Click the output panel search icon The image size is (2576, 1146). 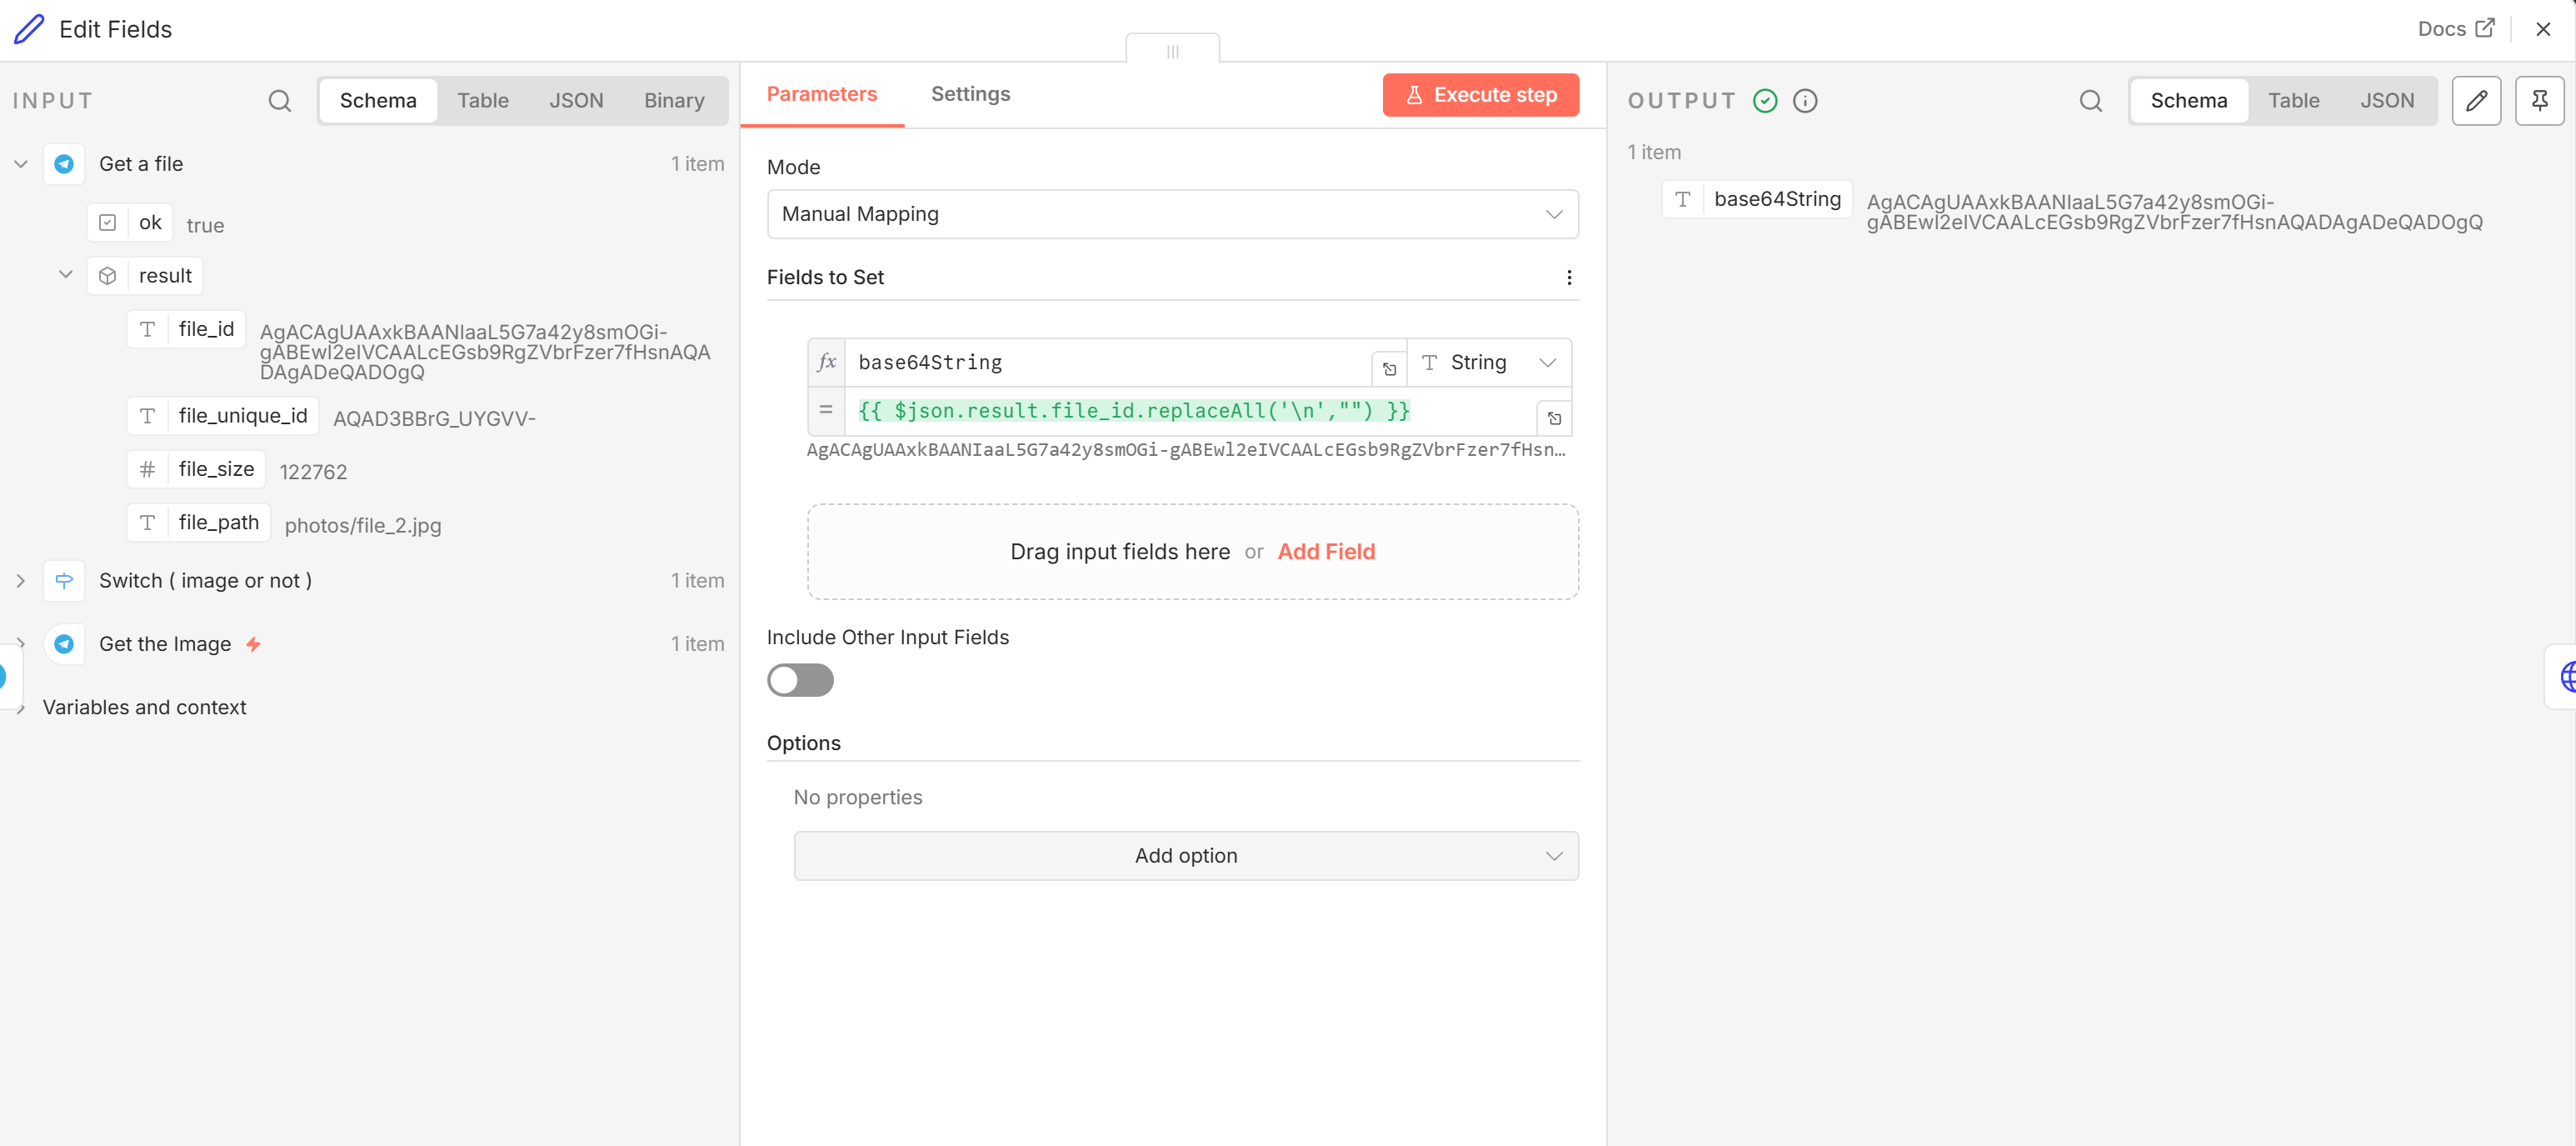(2090, 101)
